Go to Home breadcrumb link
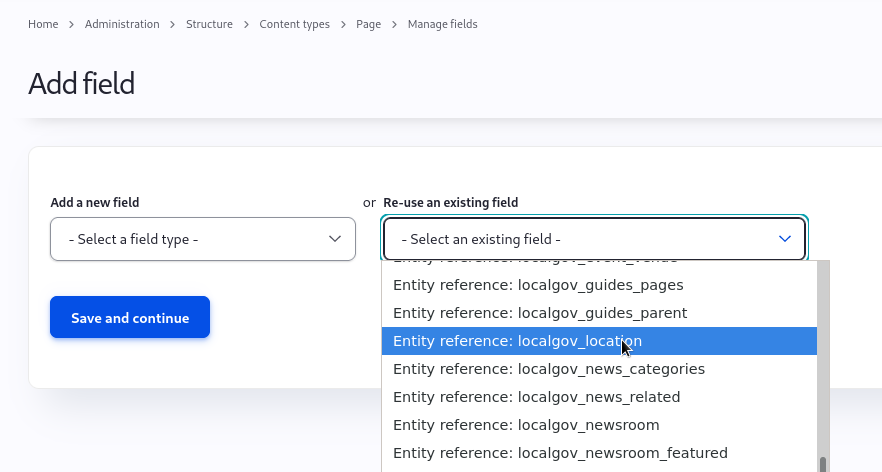The image size is (882, 472). (x=43, y=24)
